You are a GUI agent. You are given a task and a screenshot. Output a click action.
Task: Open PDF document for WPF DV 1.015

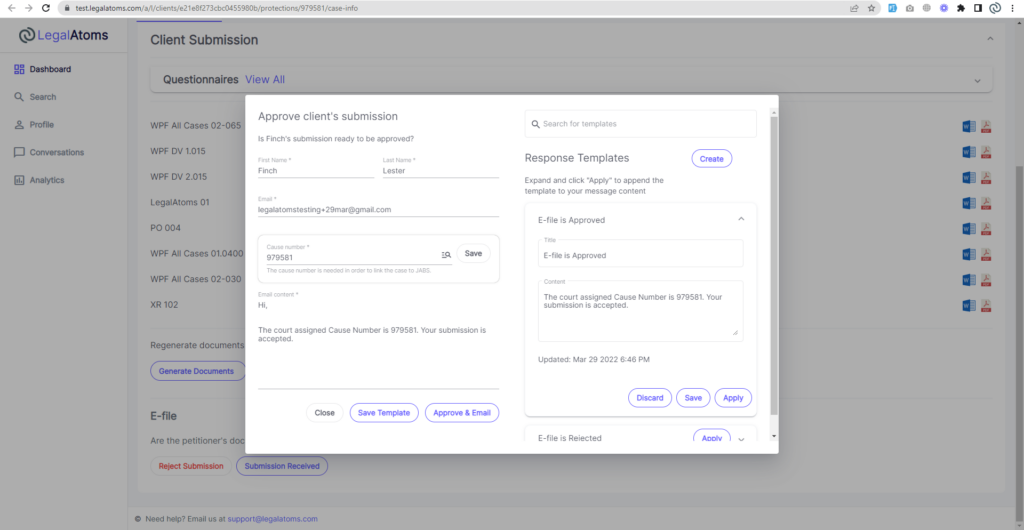pyautogui.click(x=985, y=152)
